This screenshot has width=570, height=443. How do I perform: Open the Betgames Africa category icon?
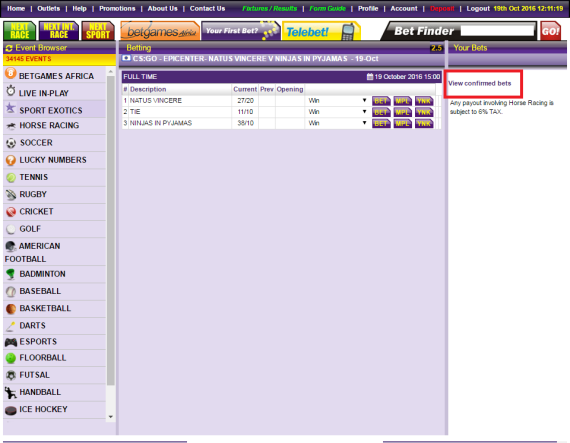coord(11,73)
